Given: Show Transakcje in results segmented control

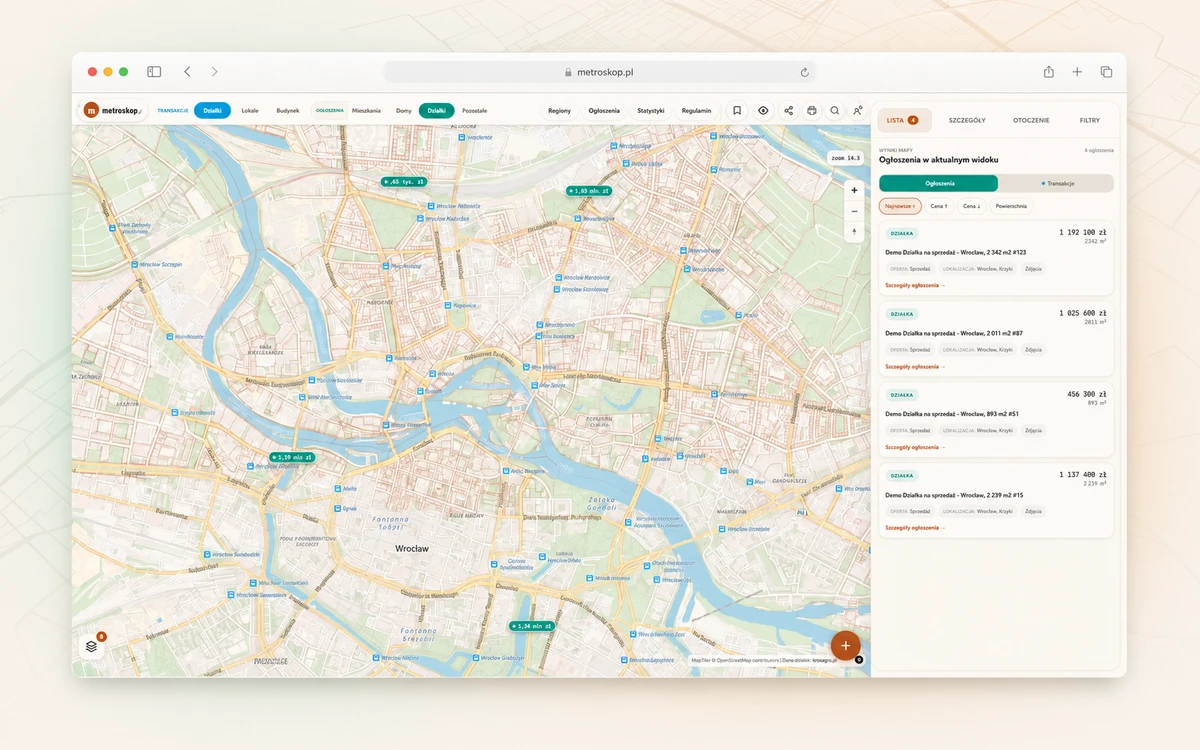Looking at the screenshot, I should 1056,184.
